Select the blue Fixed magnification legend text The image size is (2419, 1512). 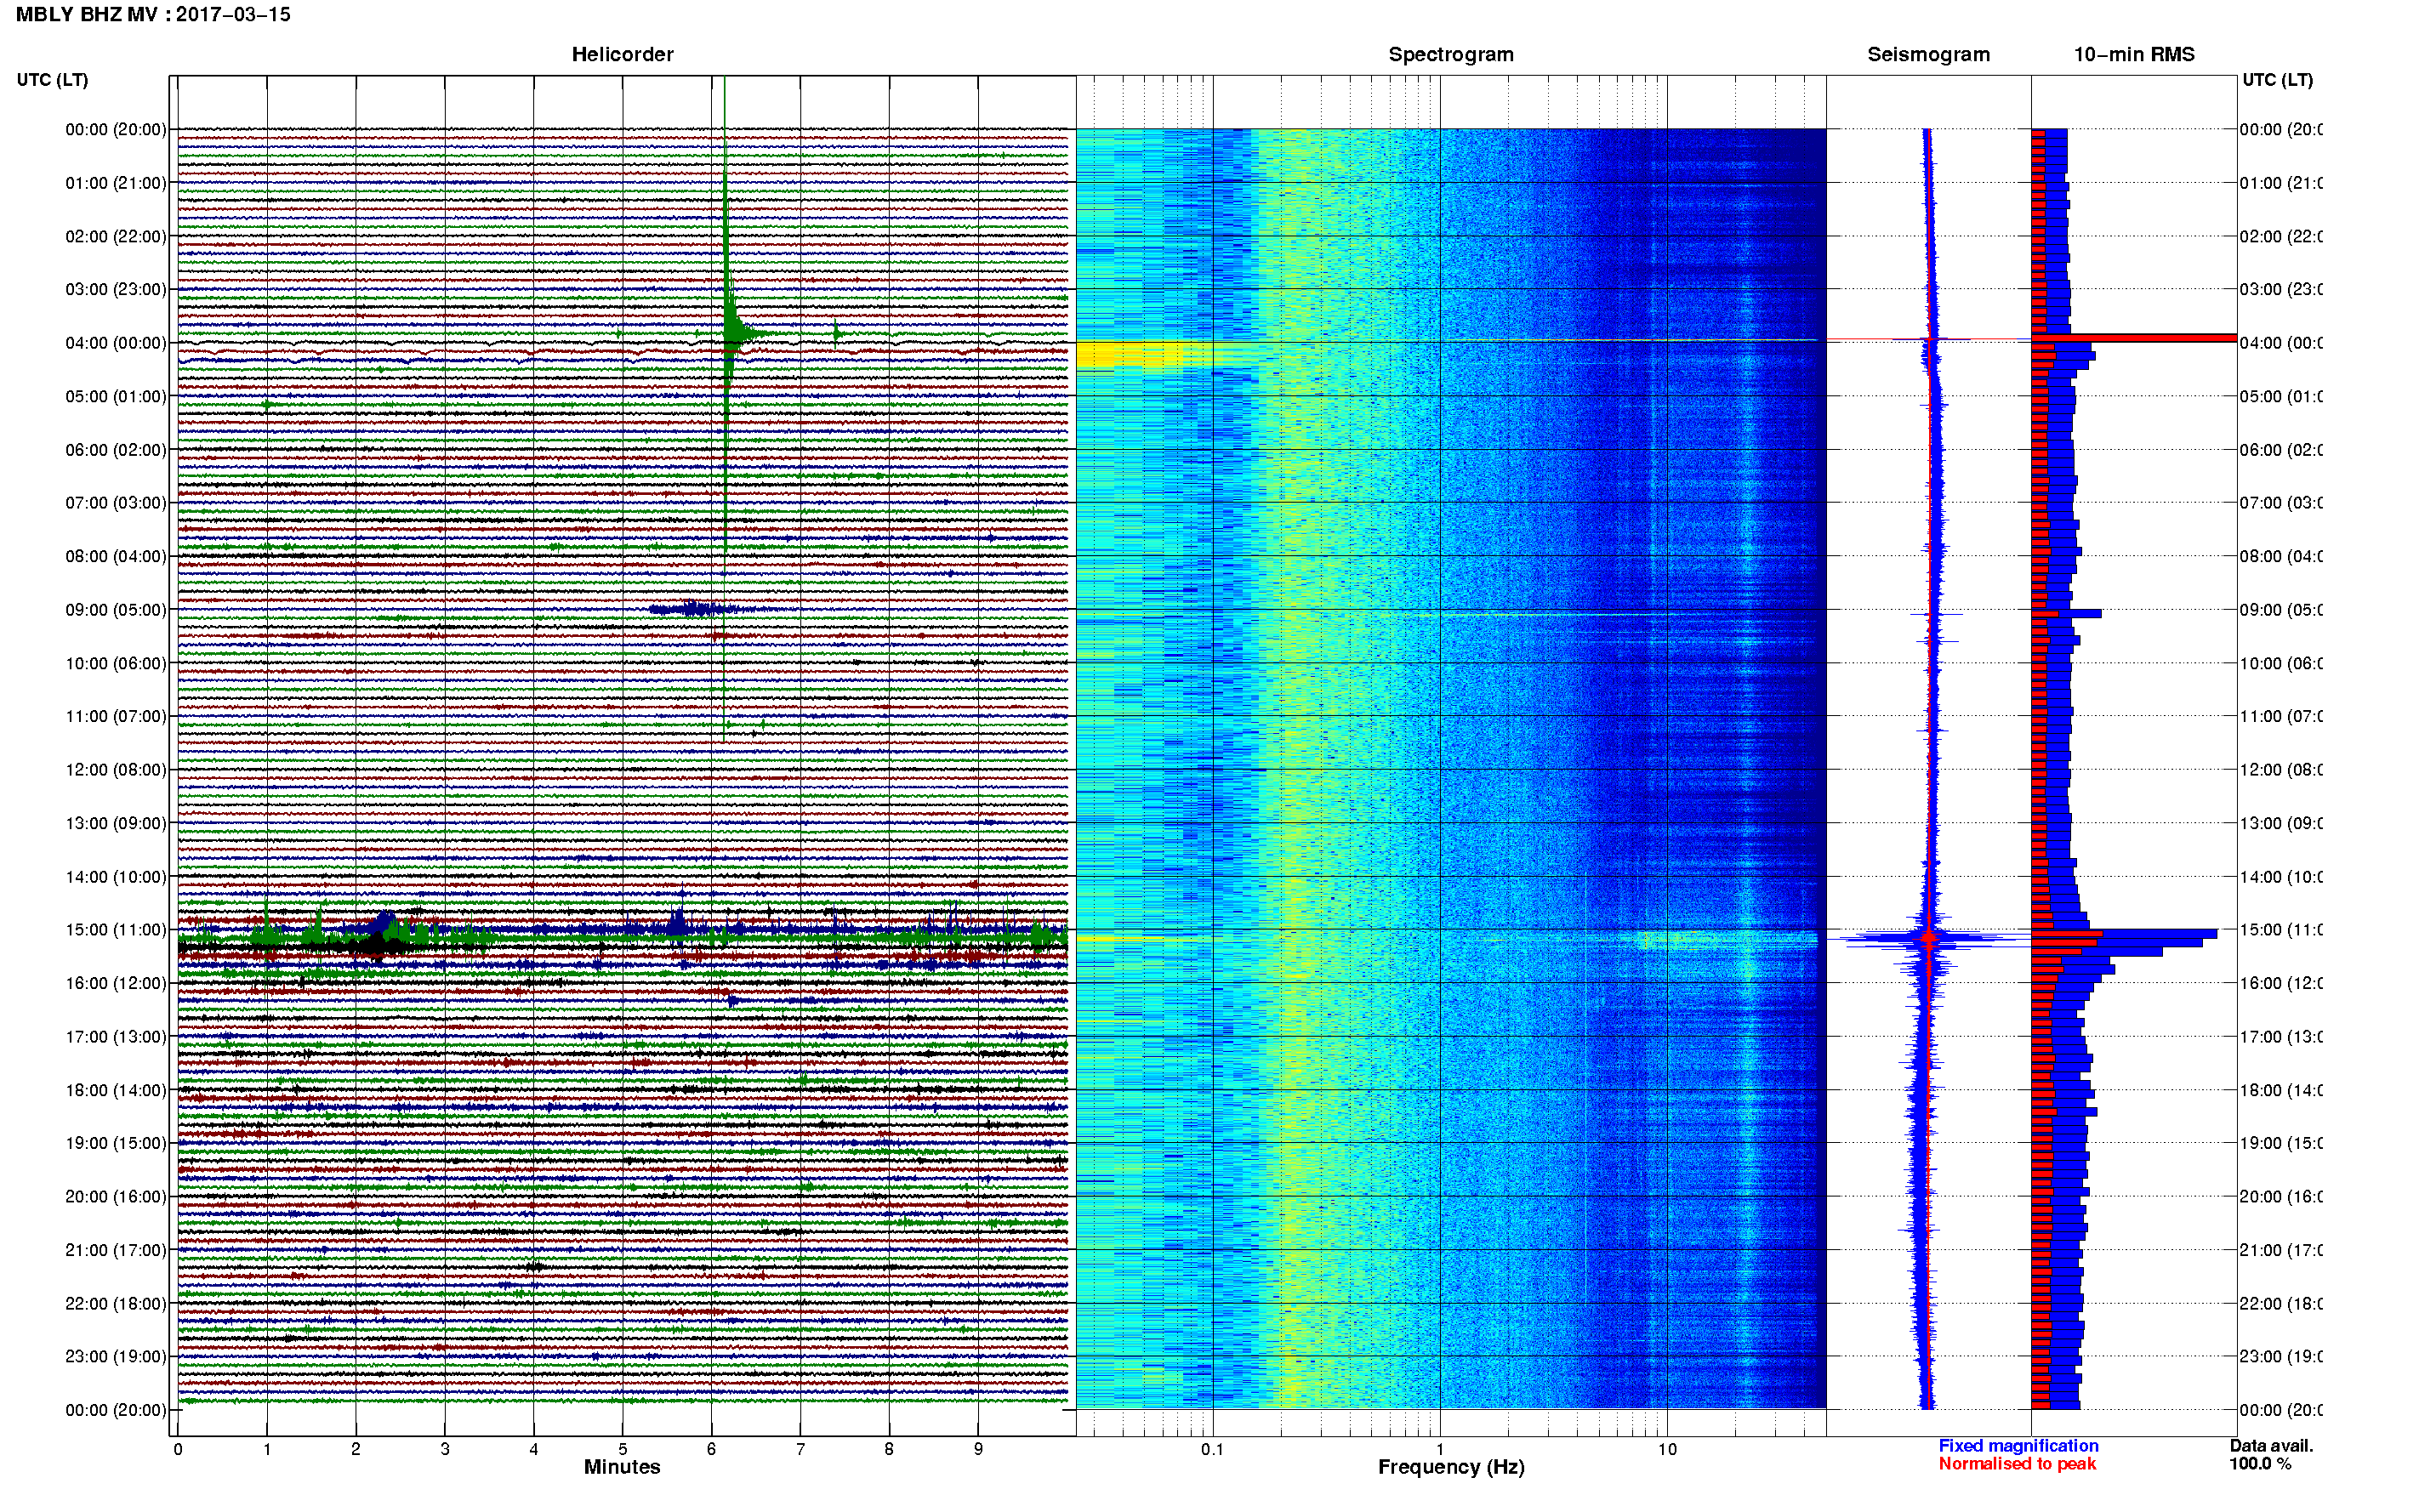(x=2018, y=1446)
